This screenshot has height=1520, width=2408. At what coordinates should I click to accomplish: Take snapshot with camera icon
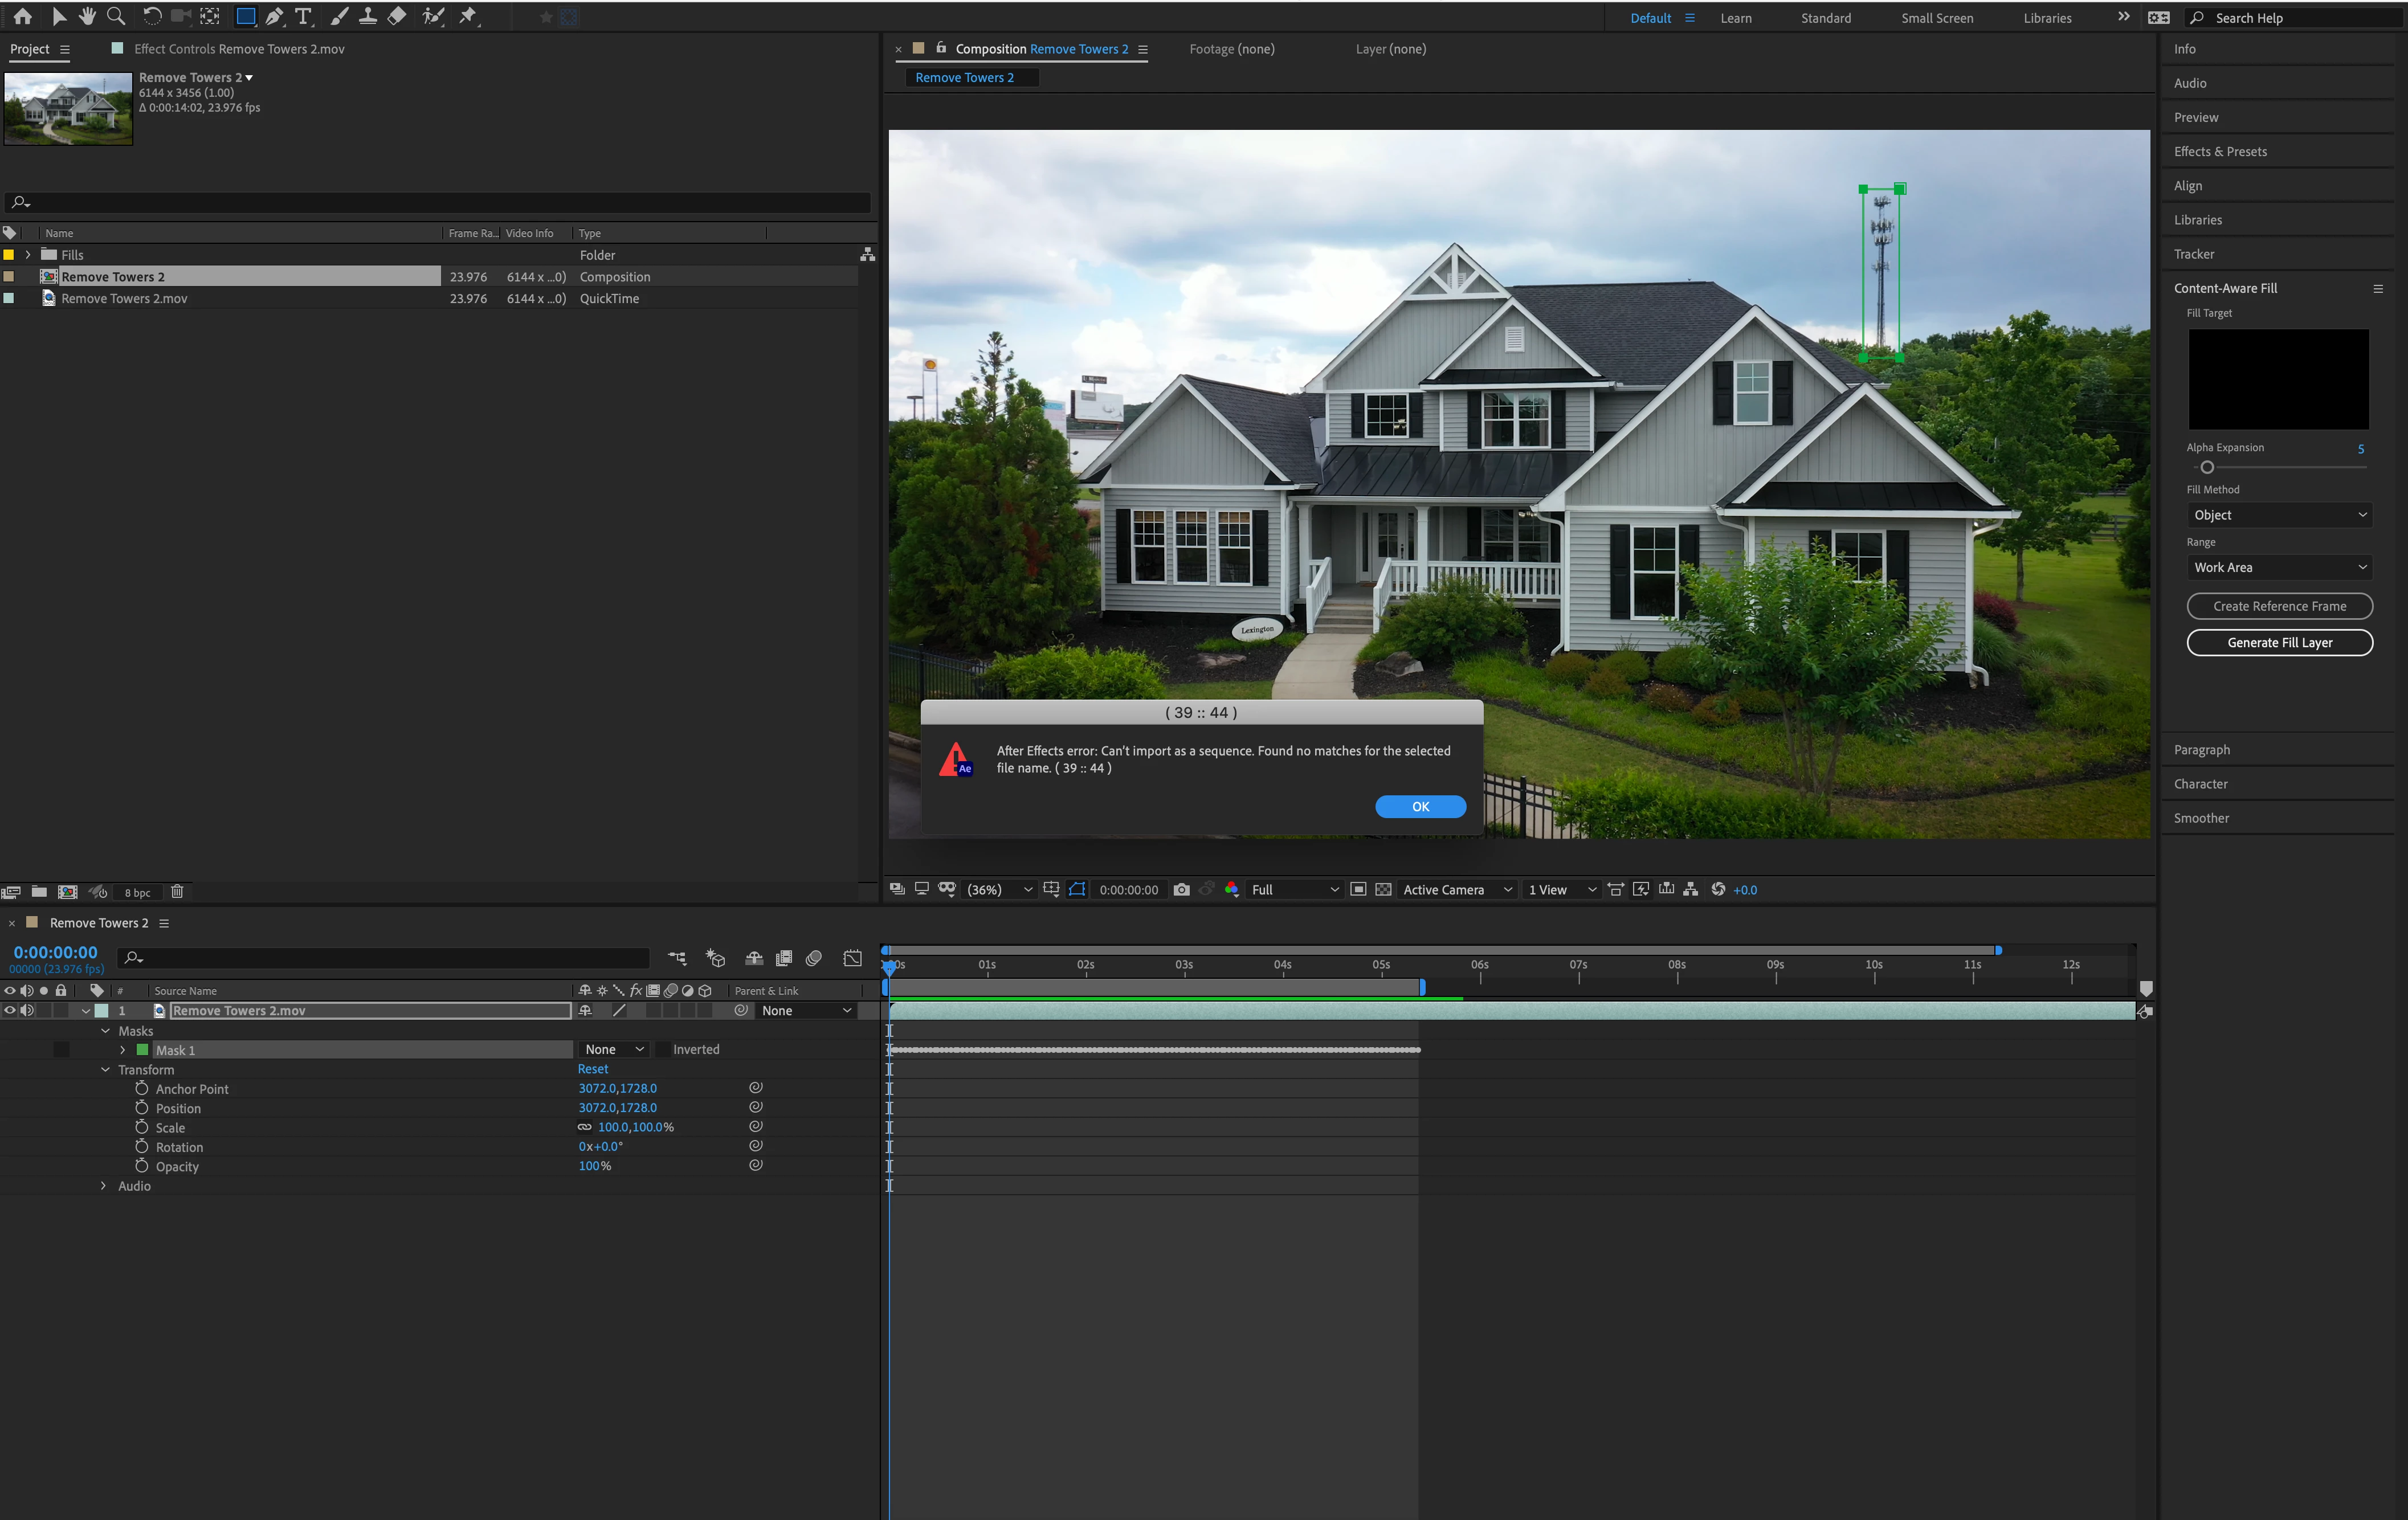pyautogui.click(x=1181, y=889)
